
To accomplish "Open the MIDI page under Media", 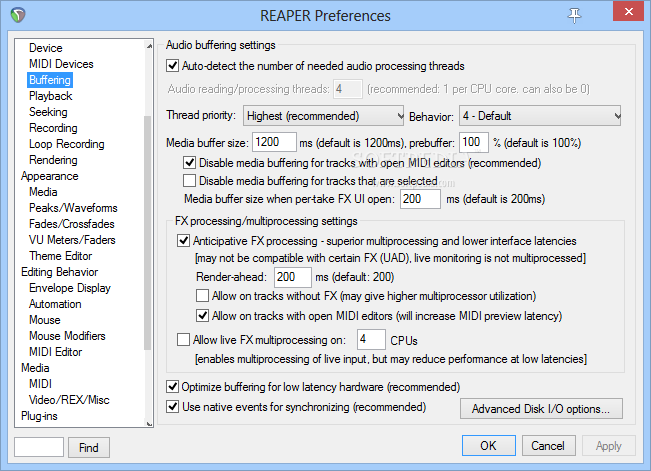I will point(41,384).
